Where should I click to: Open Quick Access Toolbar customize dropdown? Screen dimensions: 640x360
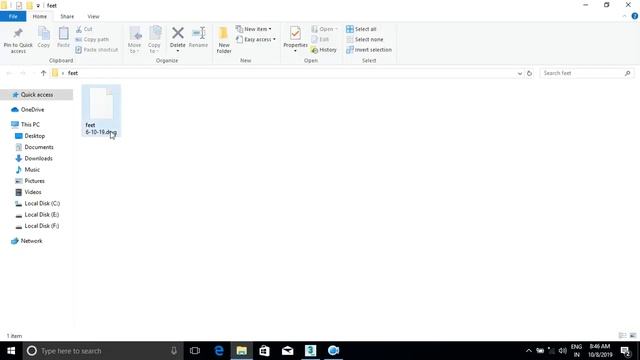click(38, 6)
